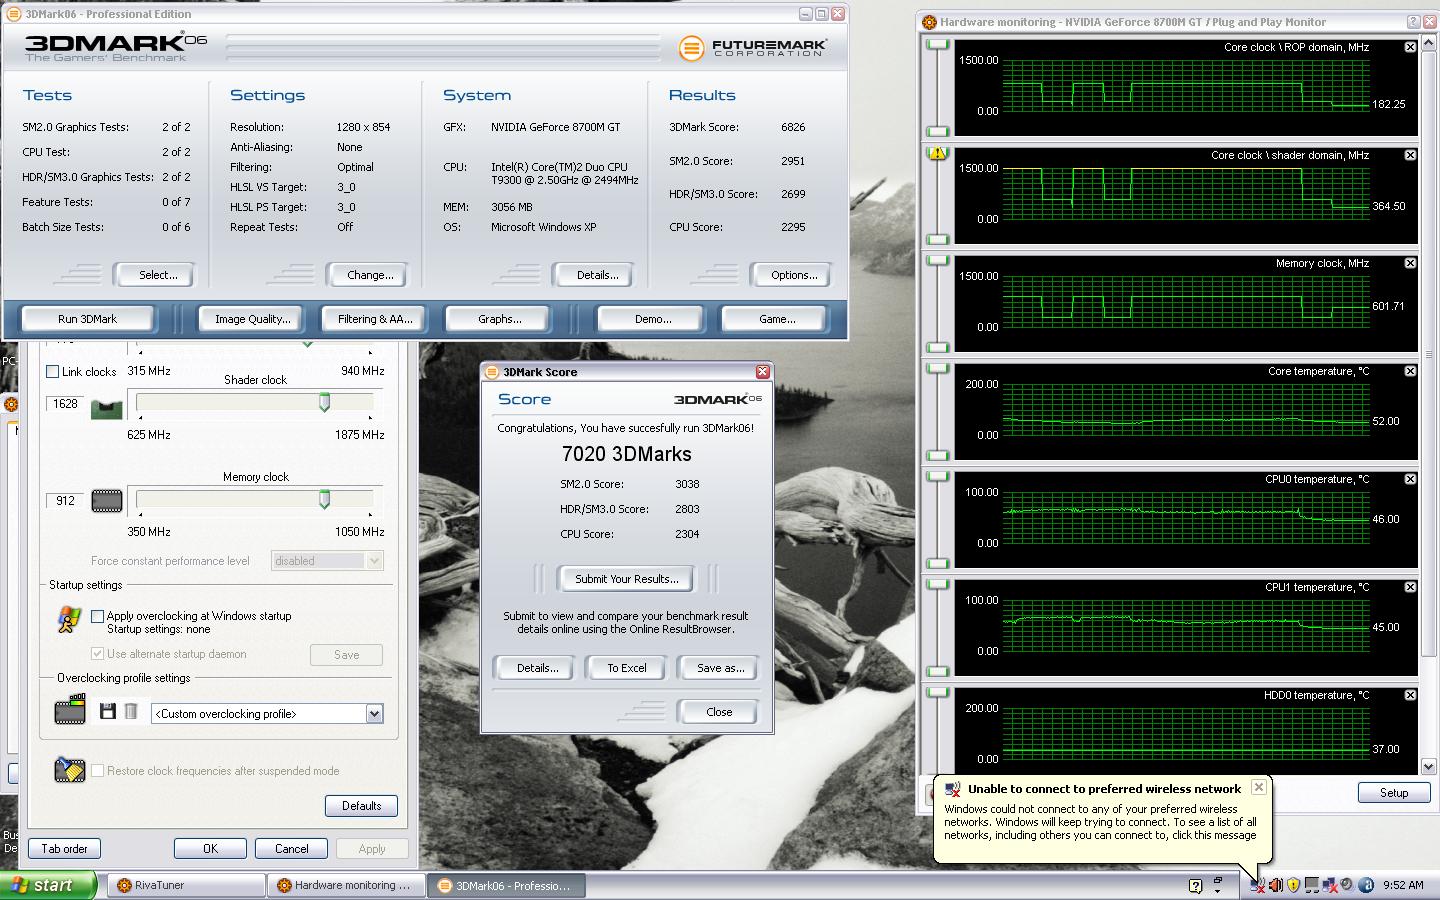Click the Shader clock value field 1628

[66, 404]
